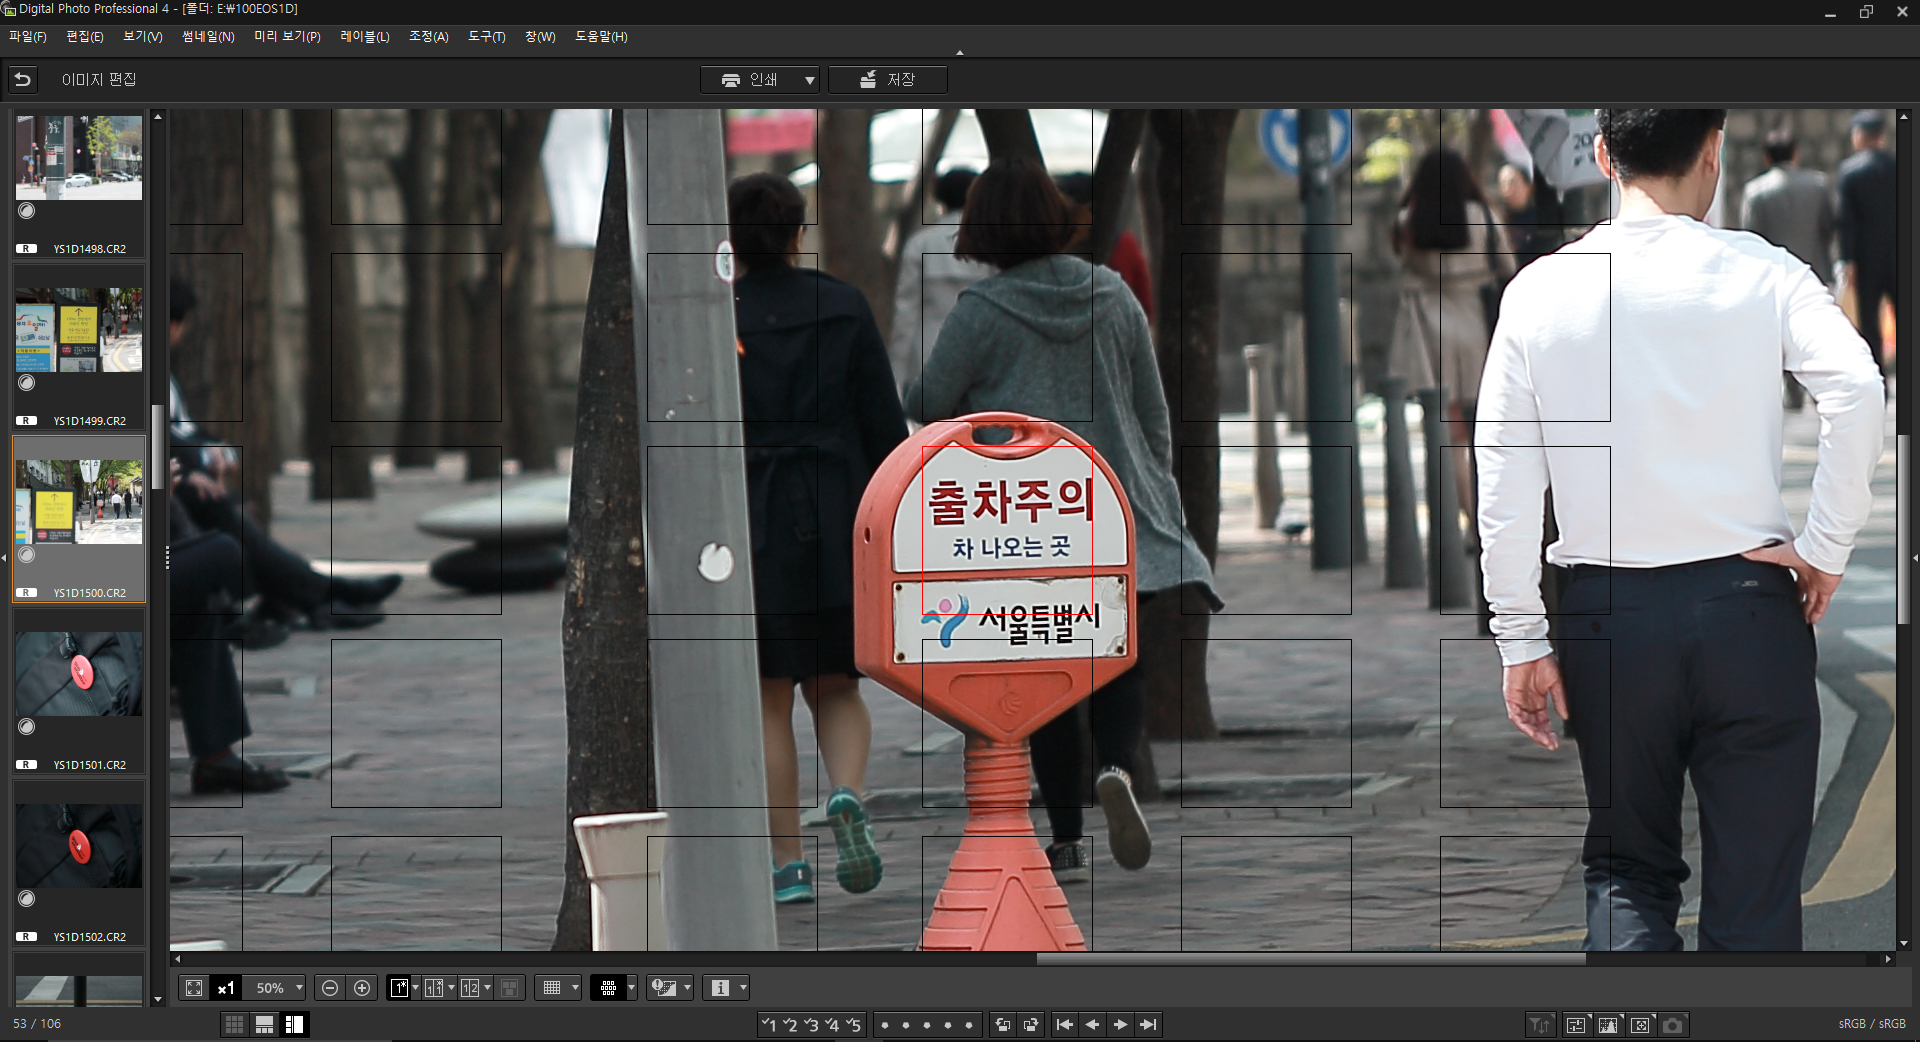Open the 조정(A) menu

pos(428,36)
